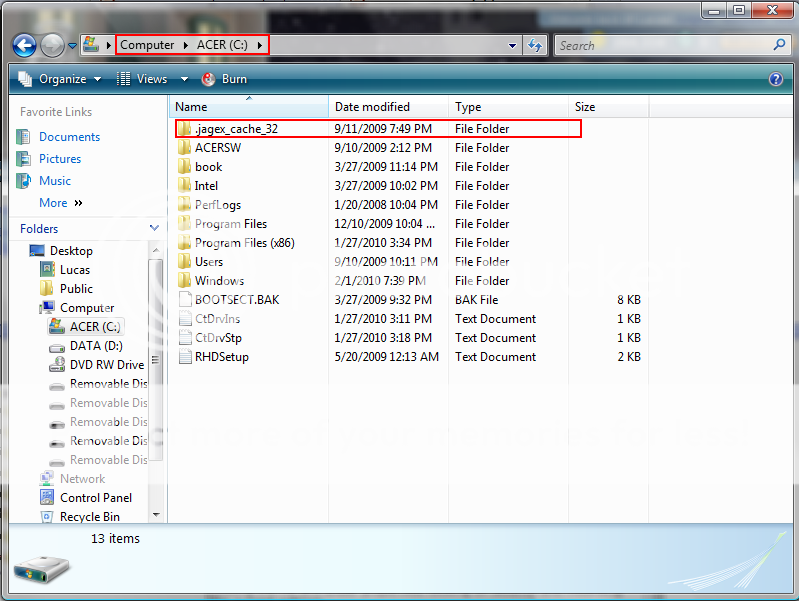Open the Help question mark icon
This screenshot has width=799, height=601.
775,79
